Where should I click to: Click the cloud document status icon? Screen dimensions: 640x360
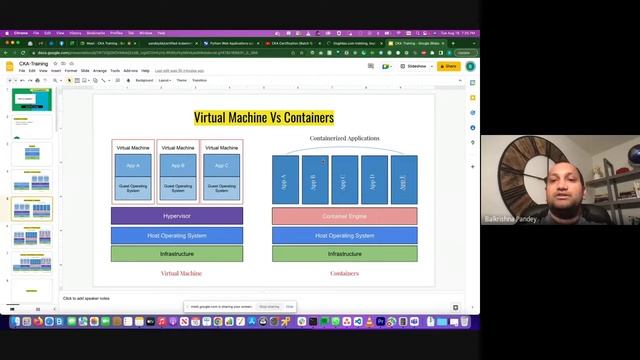[x=71, y=64]
